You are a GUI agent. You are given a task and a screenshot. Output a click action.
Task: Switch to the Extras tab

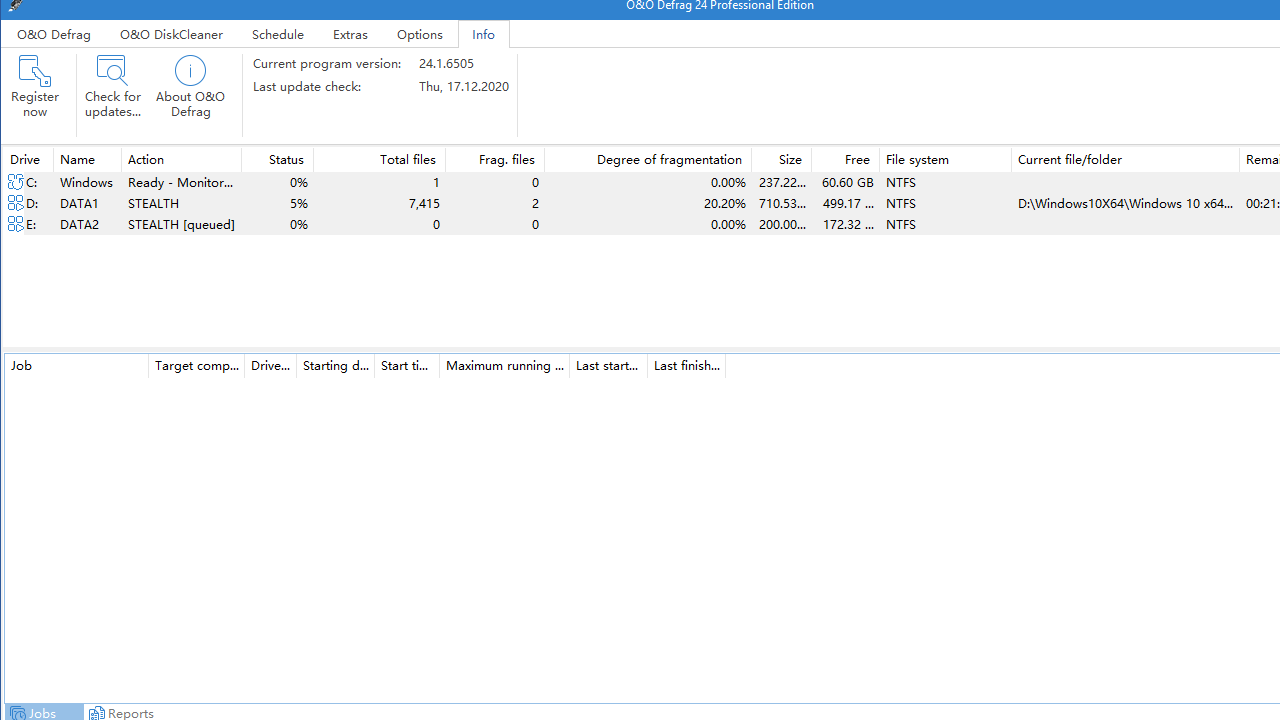[350, 34]
